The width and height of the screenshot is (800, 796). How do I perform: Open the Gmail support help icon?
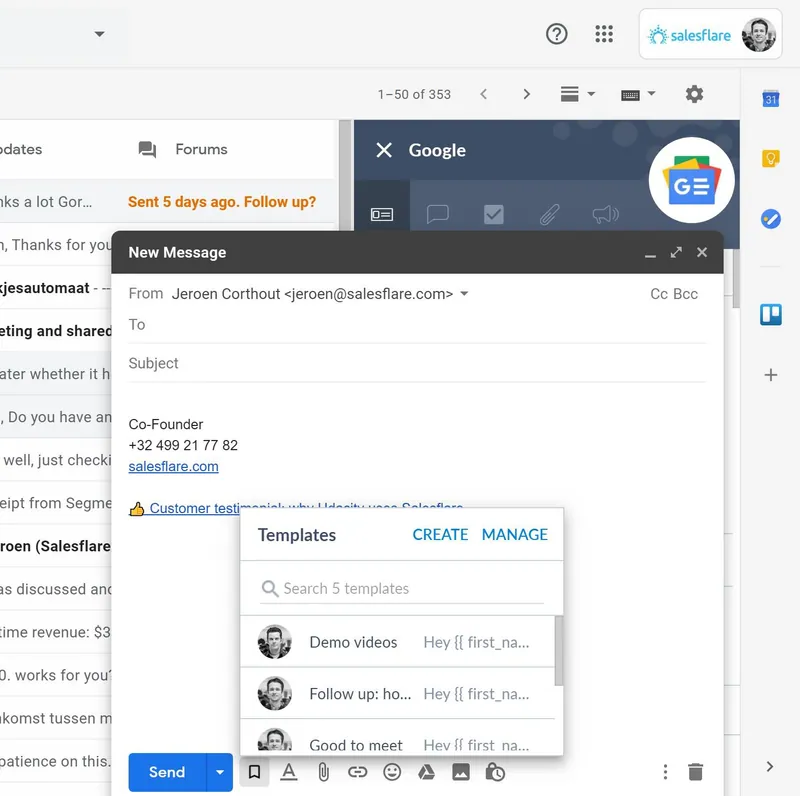(x=556, y=34)
